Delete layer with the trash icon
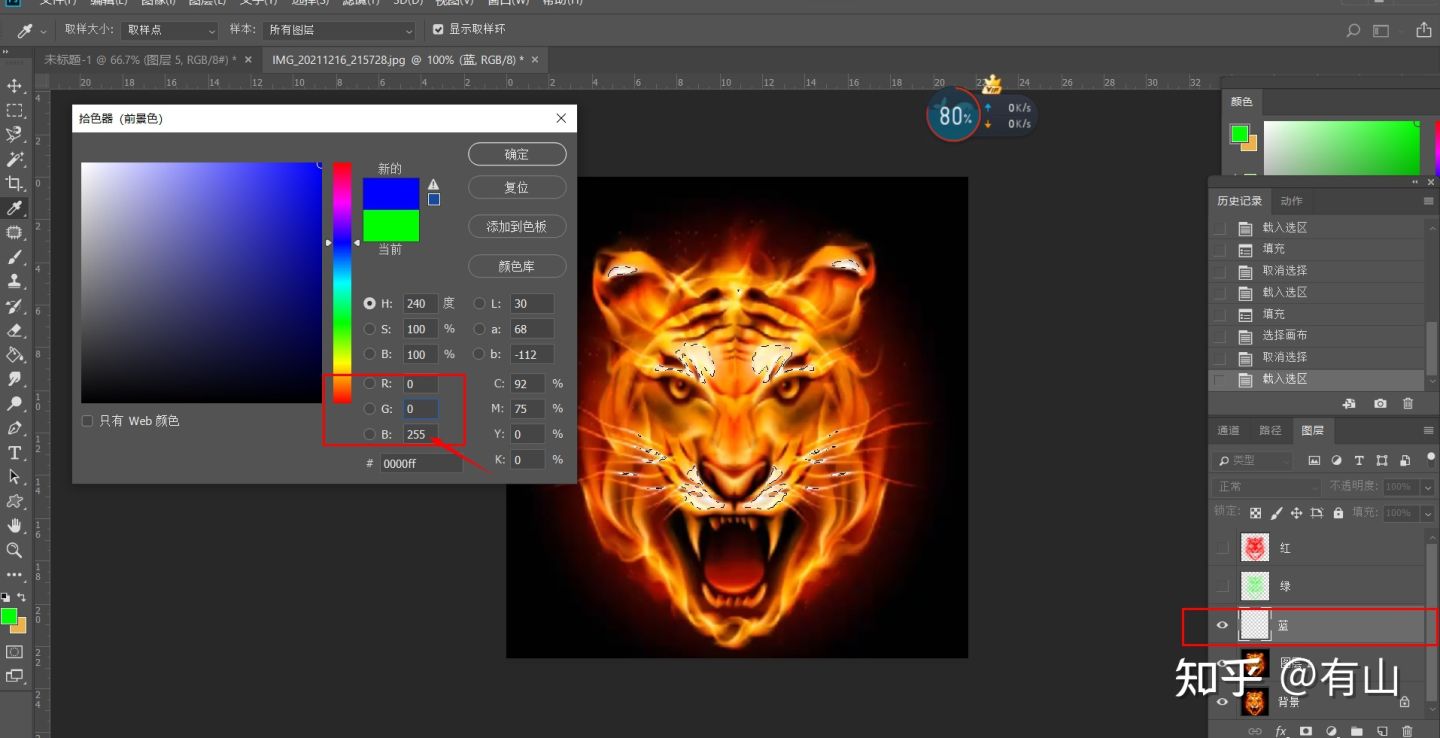The image size is (1440, 738). pyautogui.click(x=1408, y=731)
